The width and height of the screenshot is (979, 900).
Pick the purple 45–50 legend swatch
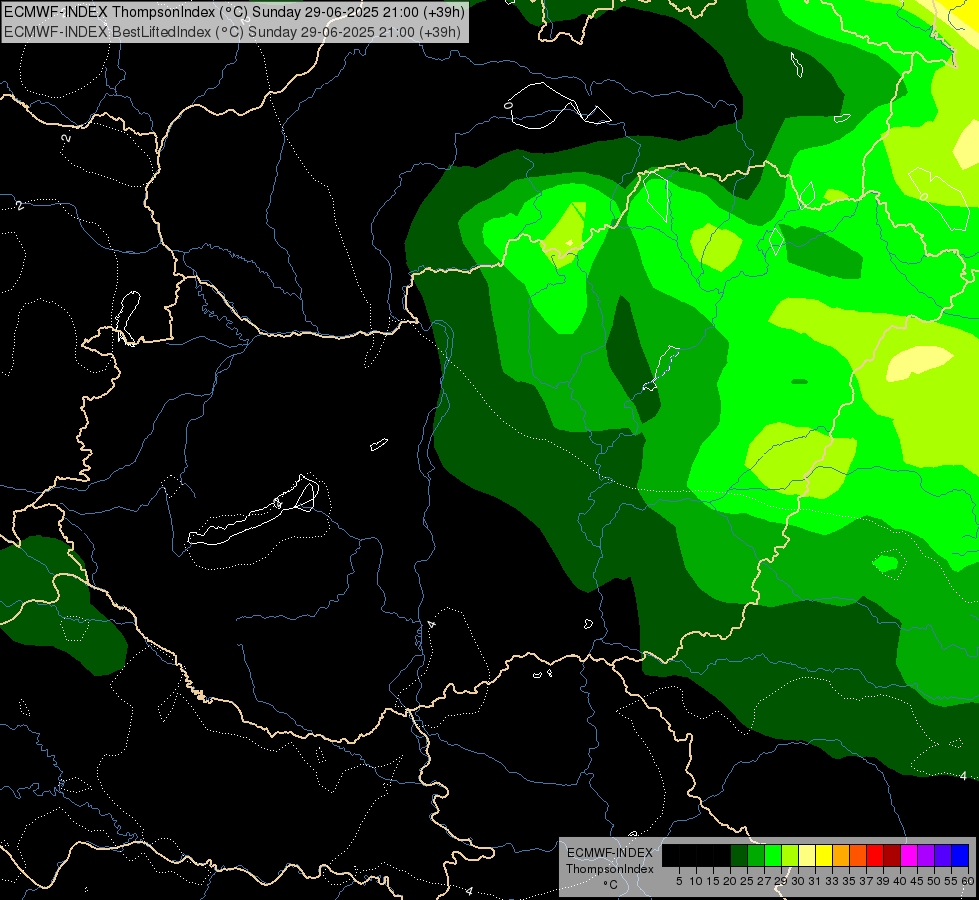tap(926, 855)
